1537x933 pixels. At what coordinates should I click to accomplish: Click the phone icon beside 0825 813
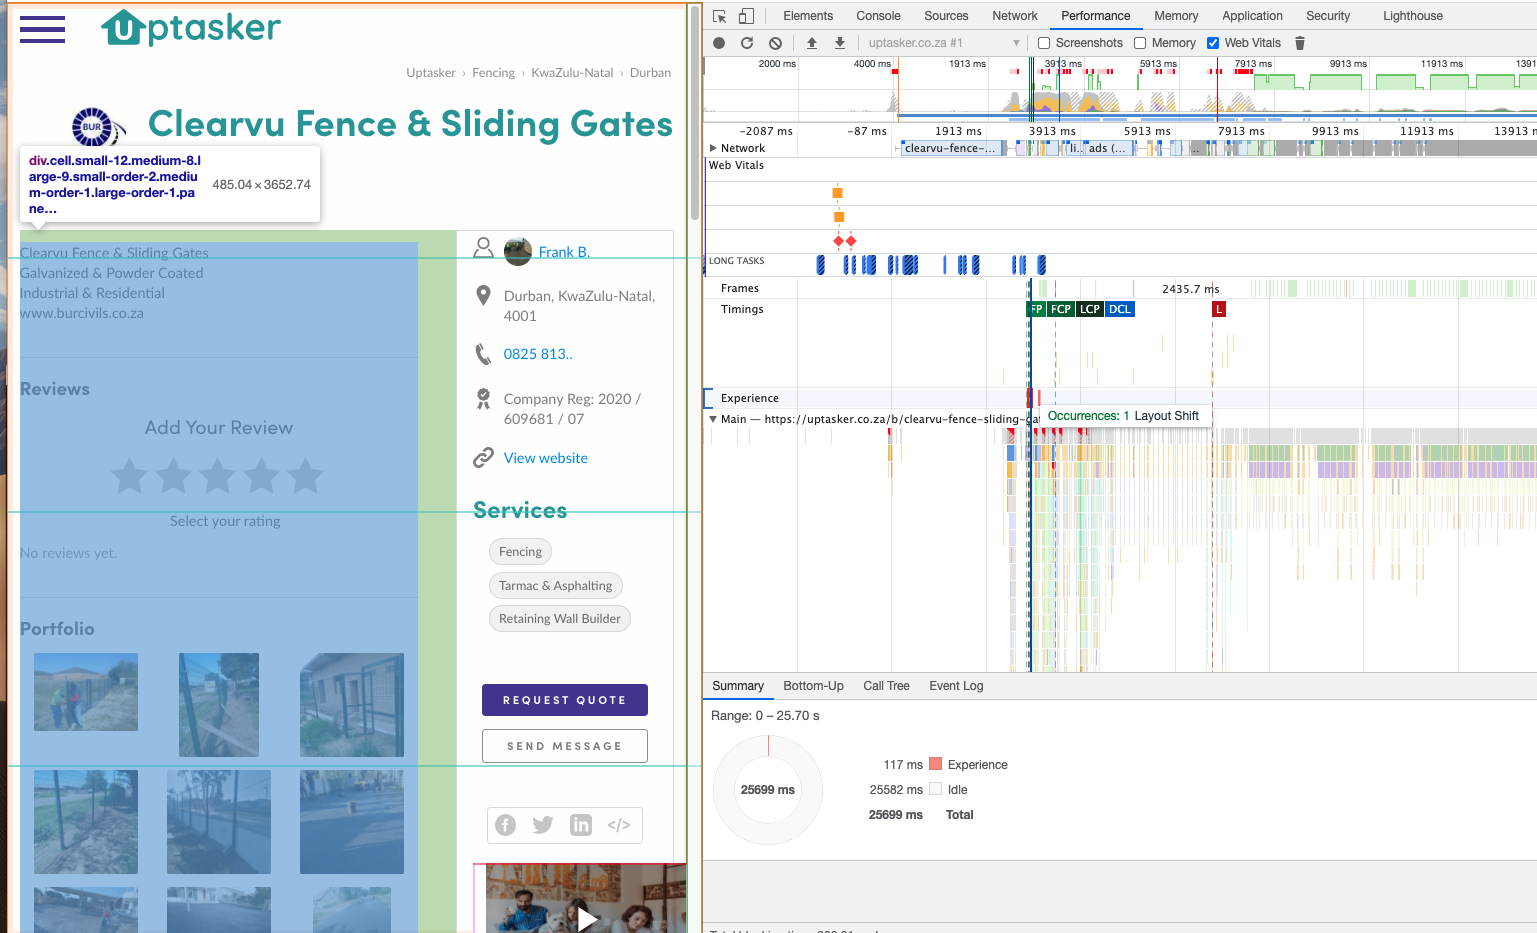tap(483, 354)
